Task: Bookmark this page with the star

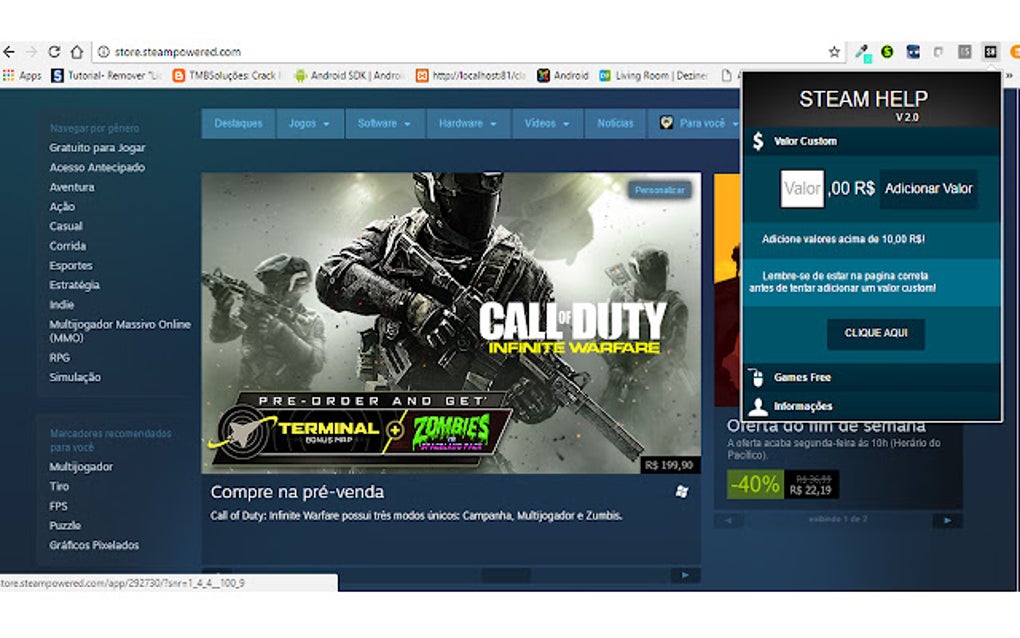Action: tap(834, 52)
